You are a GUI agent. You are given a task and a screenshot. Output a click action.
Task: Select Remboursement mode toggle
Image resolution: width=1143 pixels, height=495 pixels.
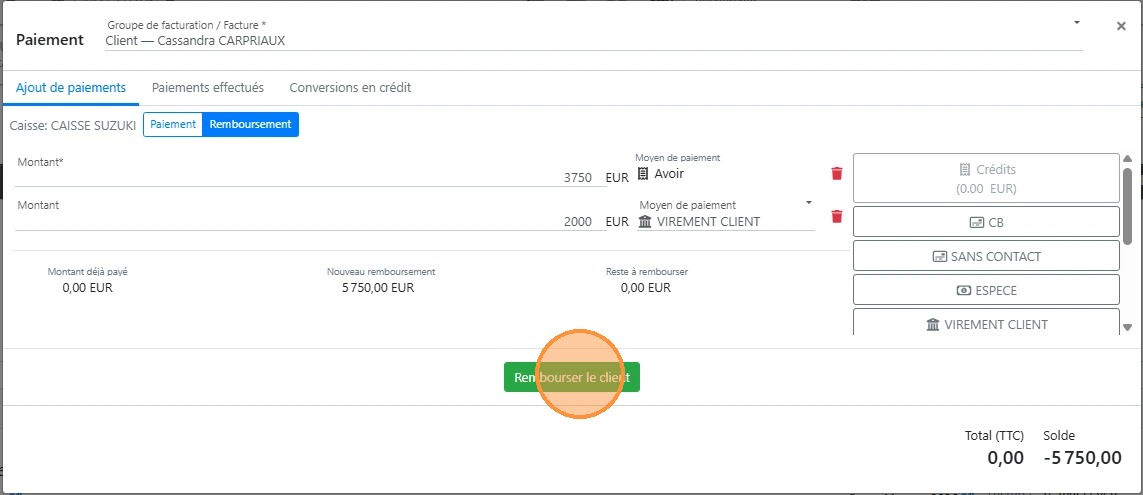click(250, 124)
